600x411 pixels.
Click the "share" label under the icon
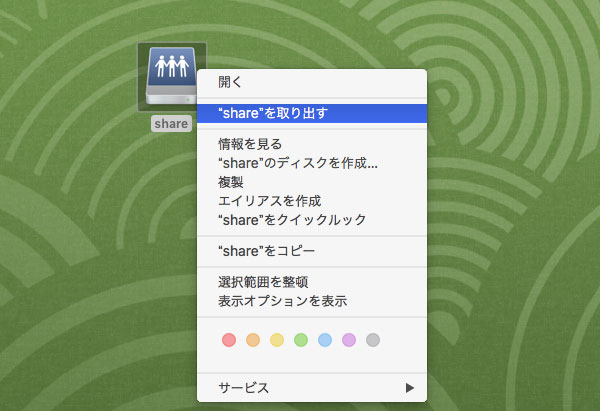(171, 125)
